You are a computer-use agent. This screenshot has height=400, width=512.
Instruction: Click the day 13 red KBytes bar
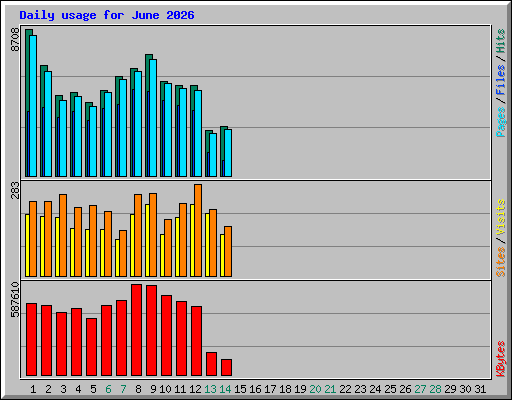(211, 364)
